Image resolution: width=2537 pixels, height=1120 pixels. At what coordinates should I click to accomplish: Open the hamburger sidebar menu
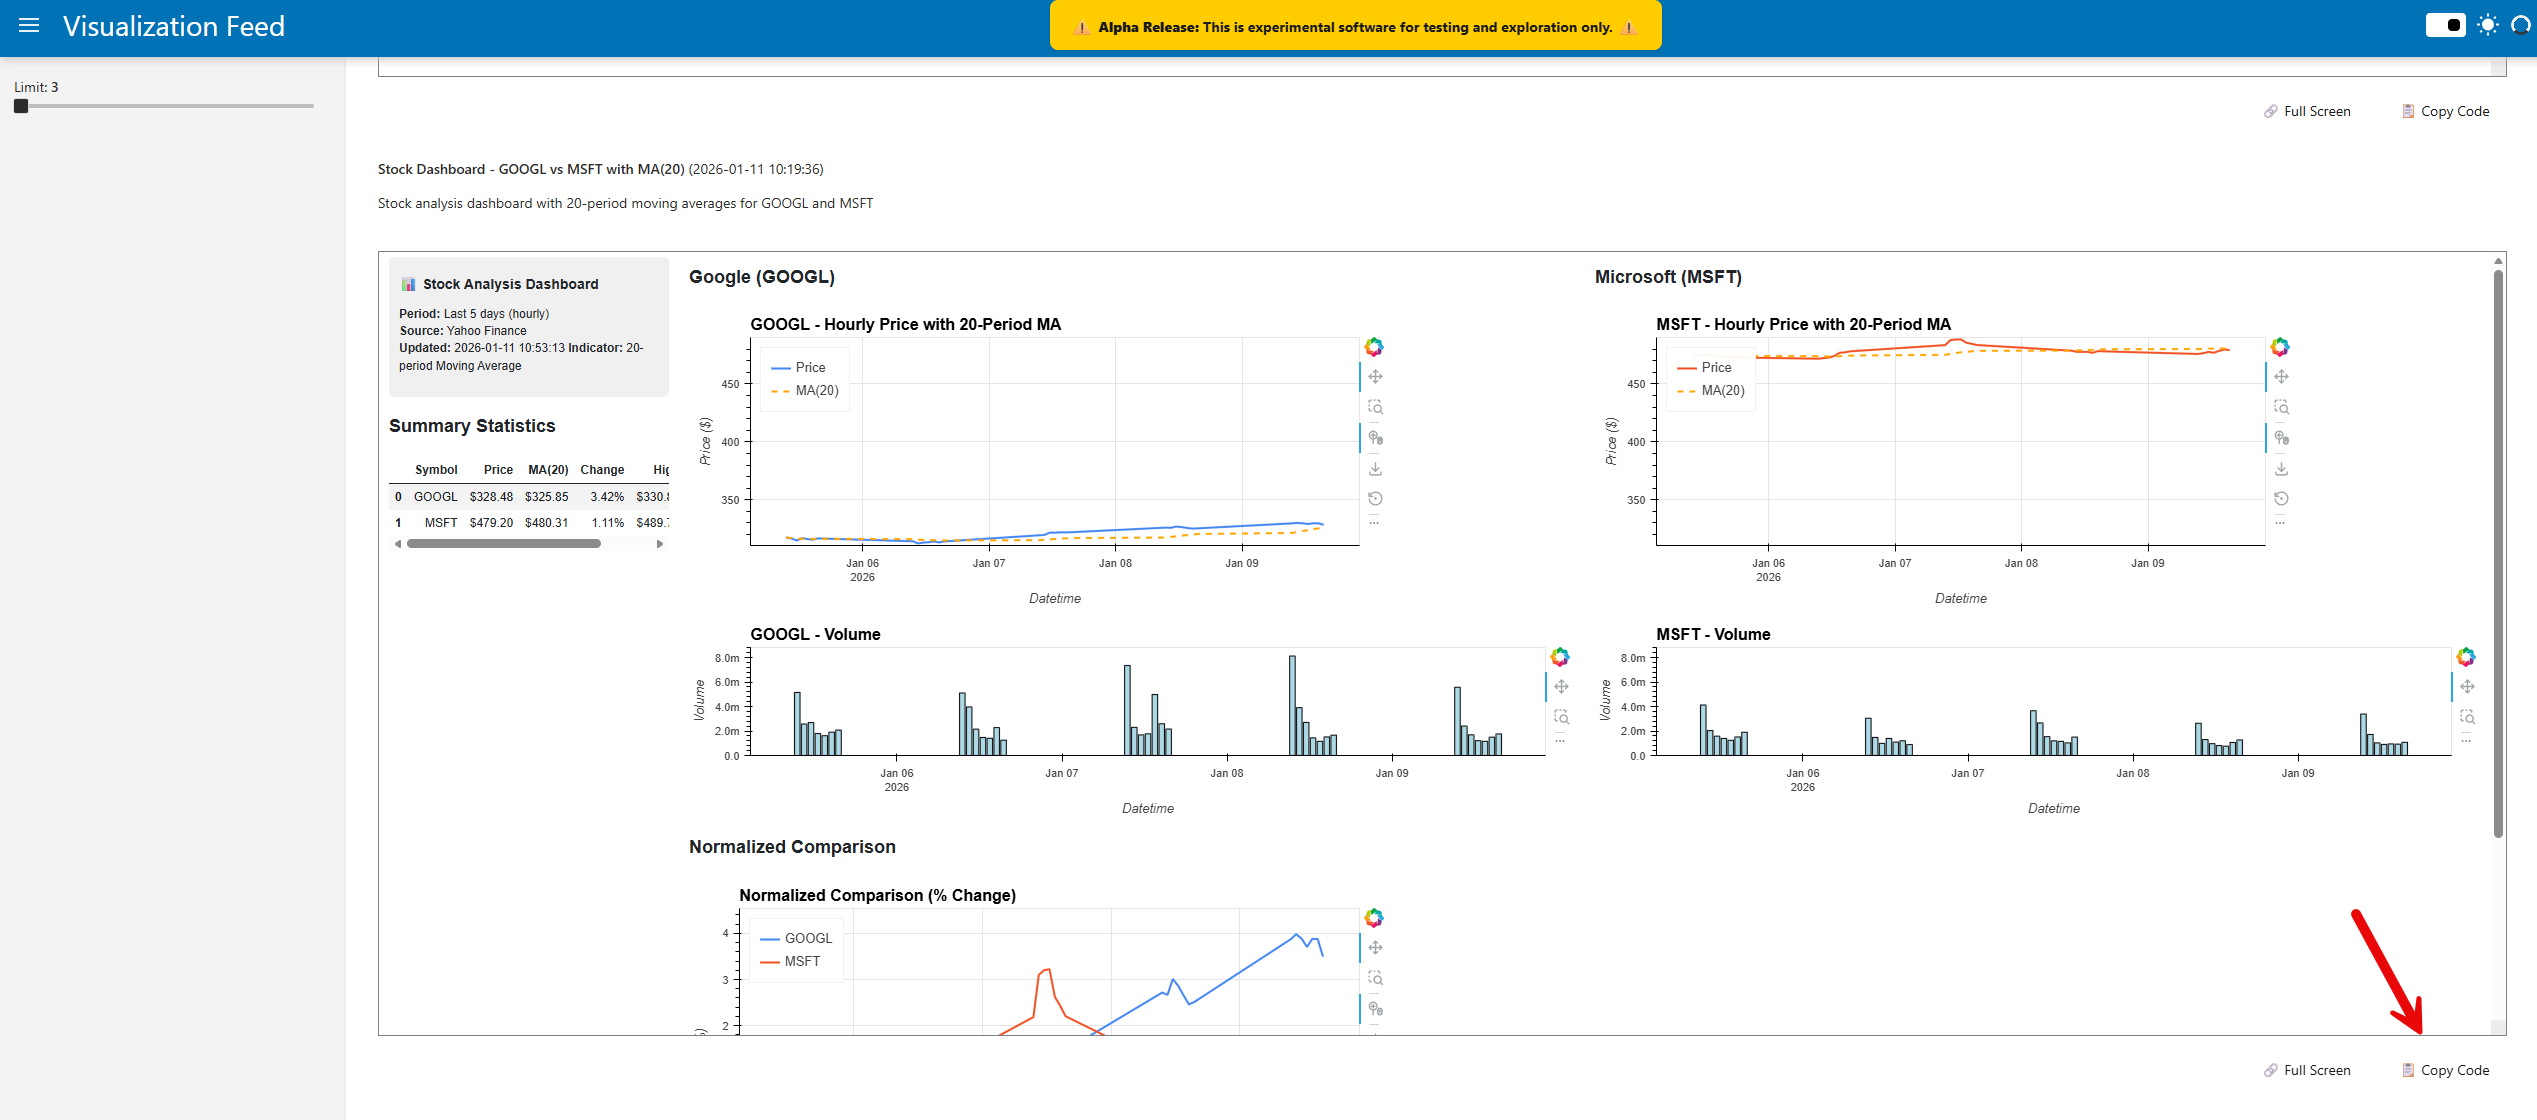point(29,26)
